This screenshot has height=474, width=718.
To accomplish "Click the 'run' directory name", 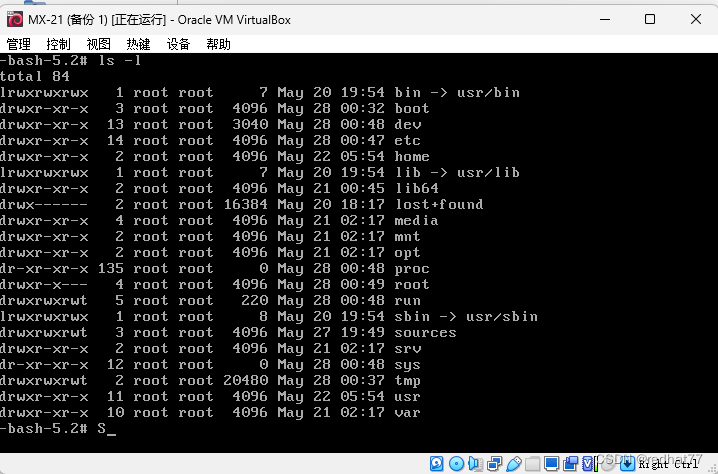I will tap(408, 301).
